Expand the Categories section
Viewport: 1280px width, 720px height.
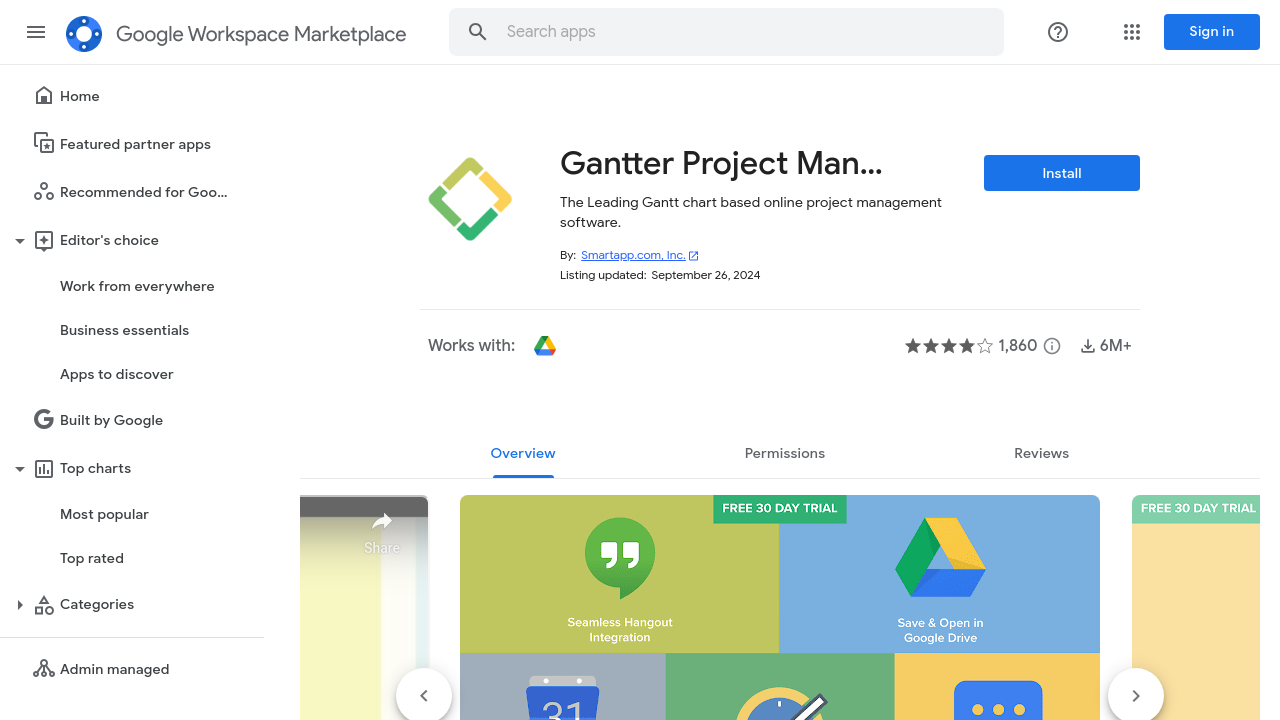tap(20, 604)
